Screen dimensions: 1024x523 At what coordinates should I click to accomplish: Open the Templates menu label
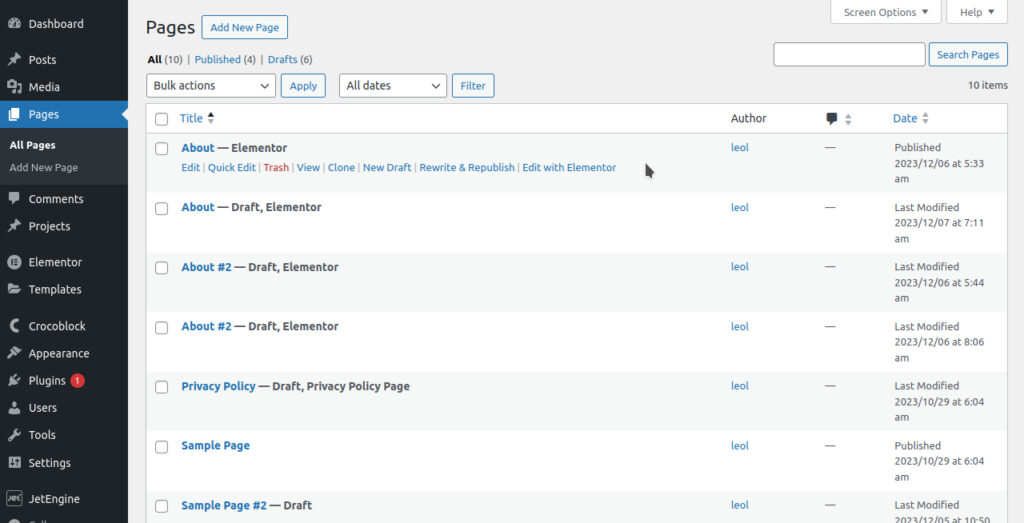coord(55,289)
